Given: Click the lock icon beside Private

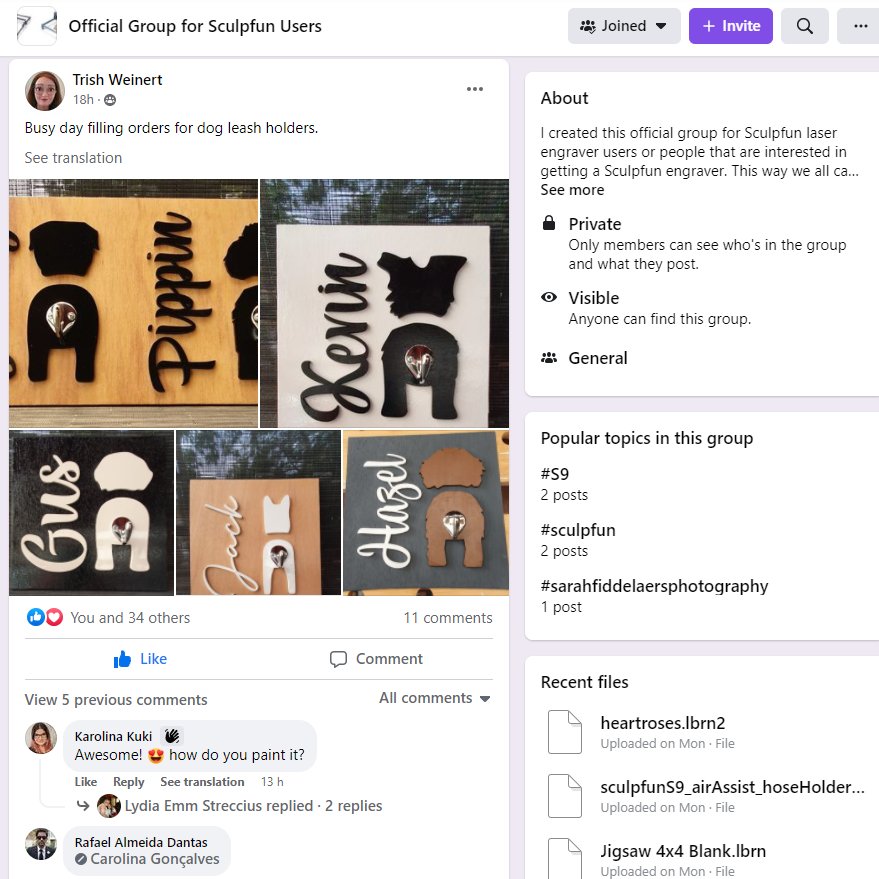Looking at the screenshot, I should click(x=549, y=223).
